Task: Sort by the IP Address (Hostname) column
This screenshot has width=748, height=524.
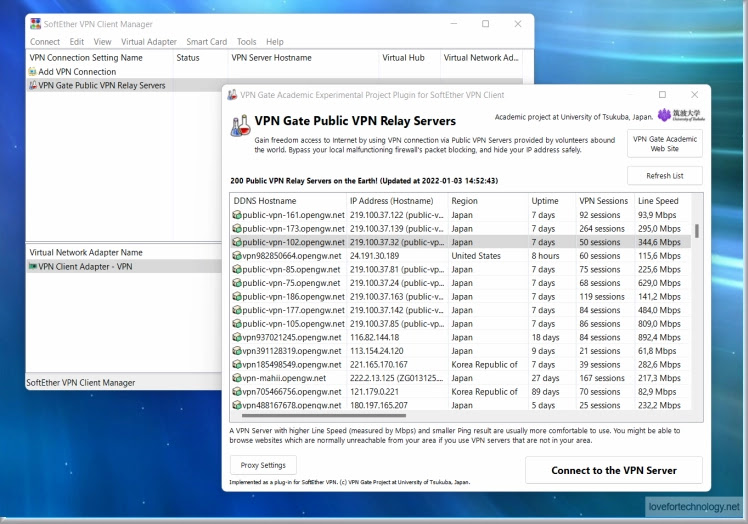Action: (x=397, y=201)
